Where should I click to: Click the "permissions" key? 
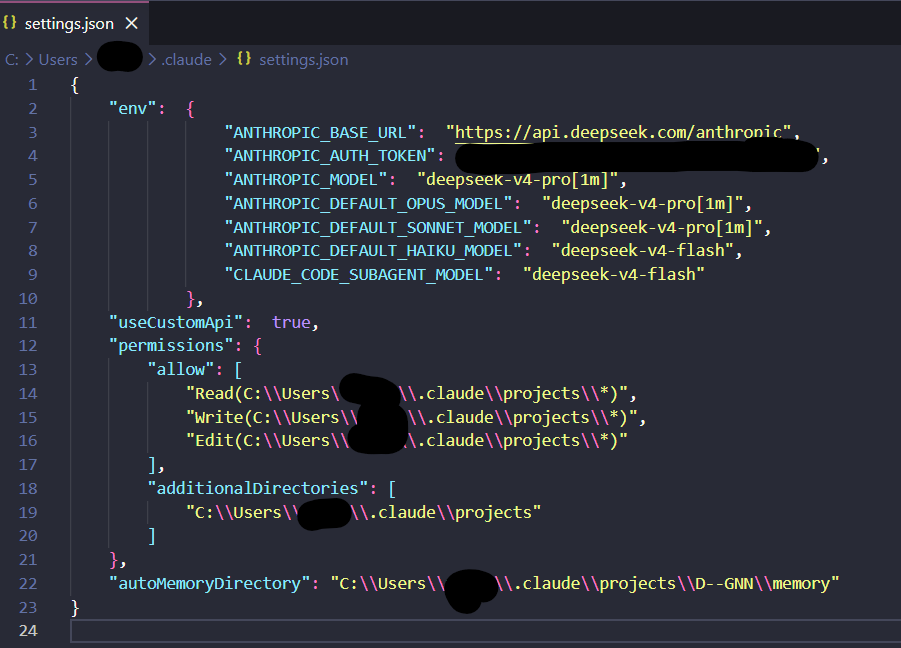pos(171,346)
